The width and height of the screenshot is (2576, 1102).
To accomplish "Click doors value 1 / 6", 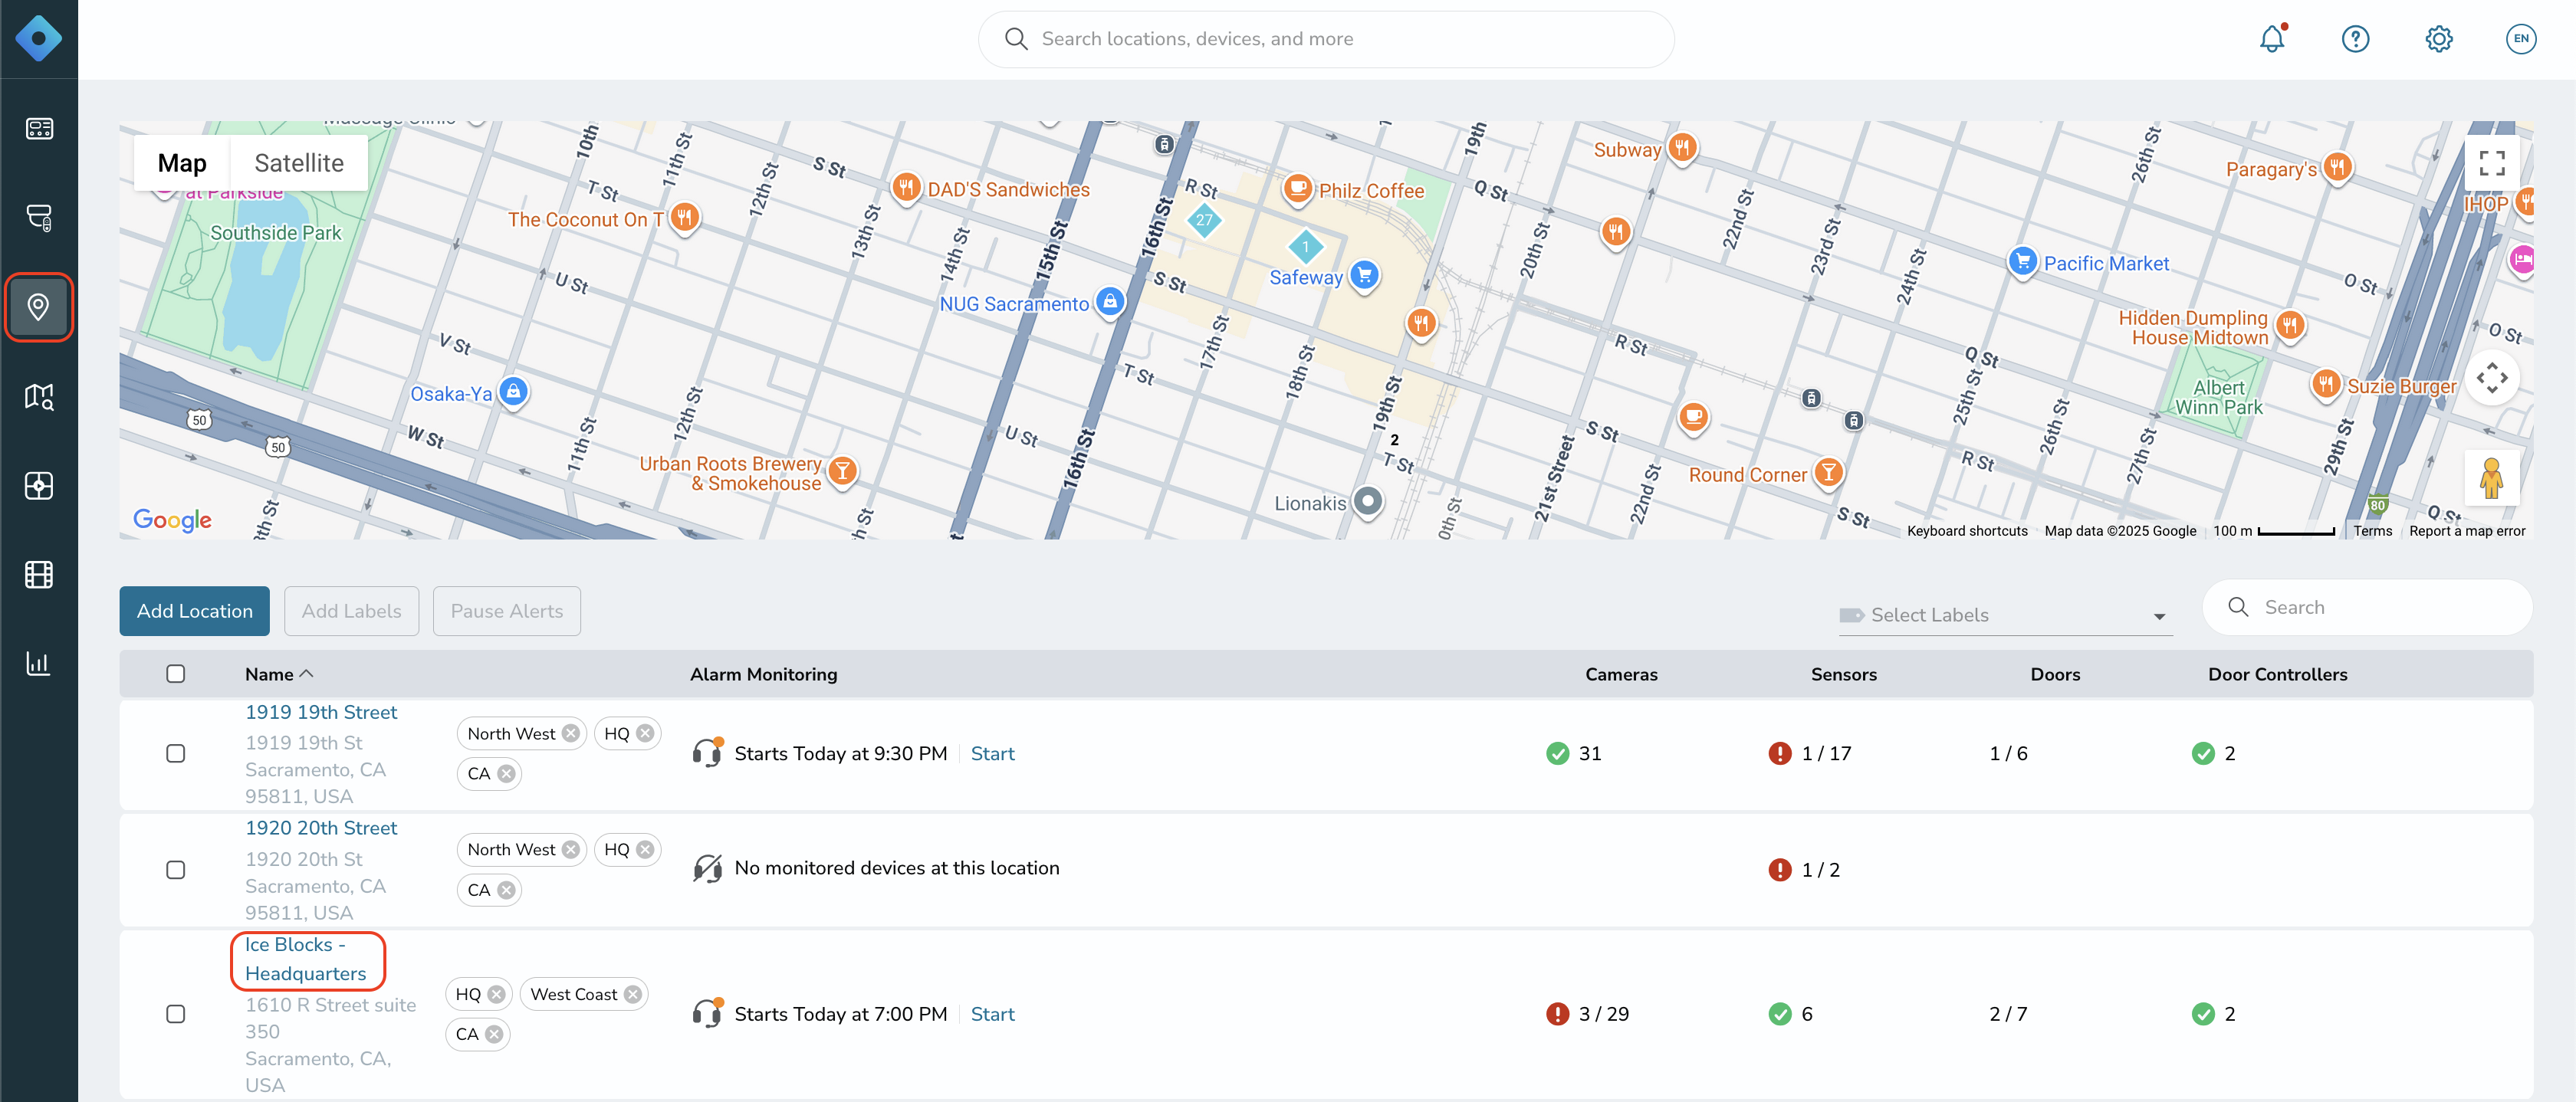I will [x=2008, y=753].
